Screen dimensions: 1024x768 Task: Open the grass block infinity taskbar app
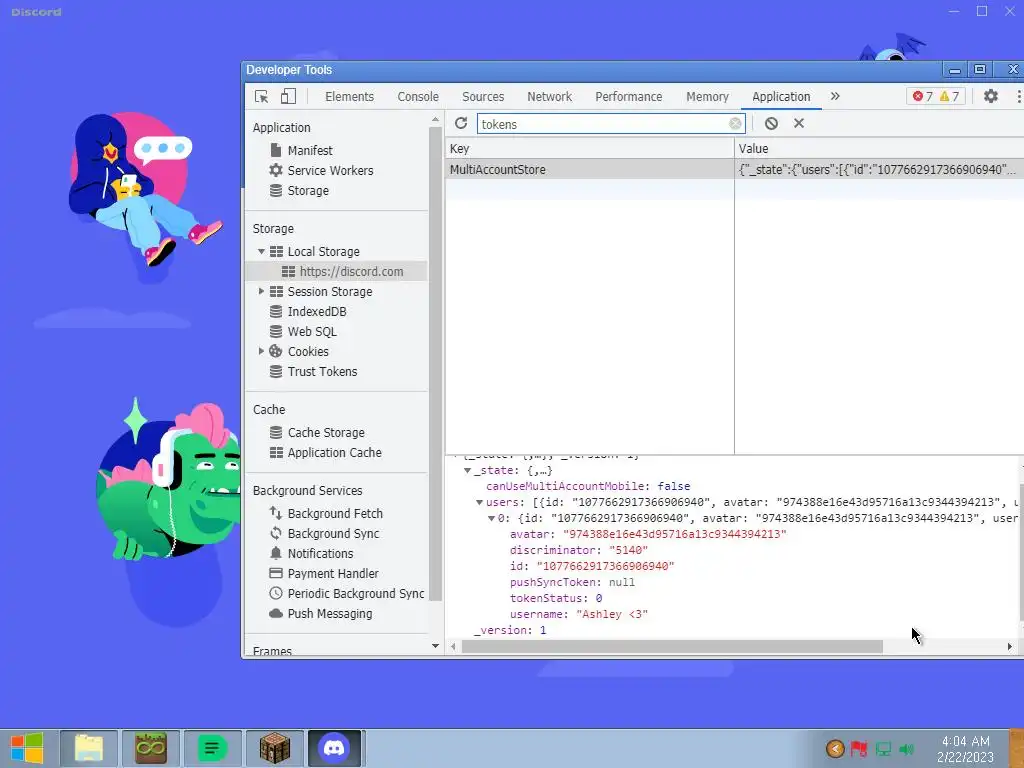tap(150, 748)
